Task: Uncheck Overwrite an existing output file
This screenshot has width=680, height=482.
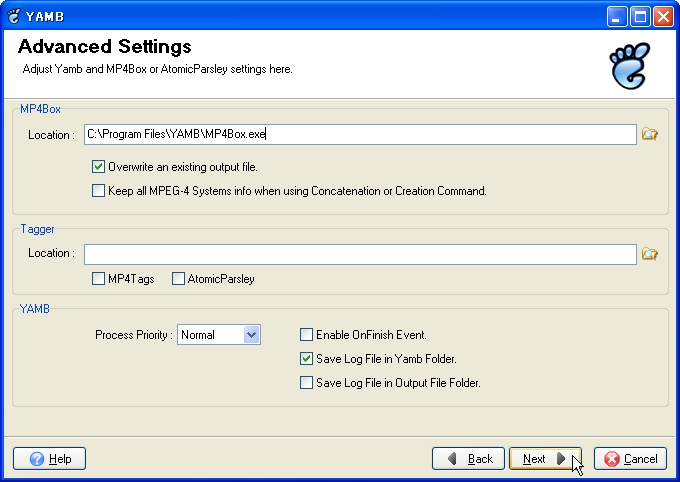Action: [98, 167]
